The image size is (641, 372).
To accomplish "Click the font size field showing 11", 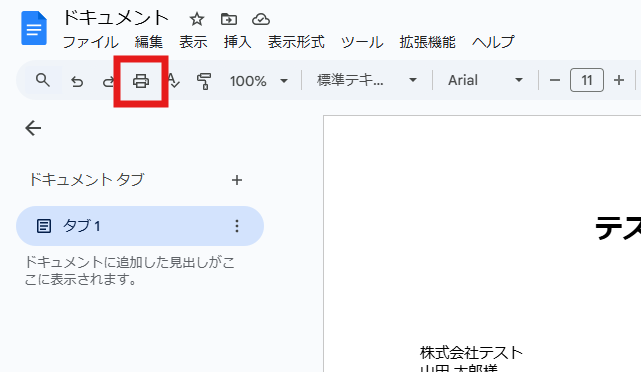I will pyautogui.click(x=587, y=80).
